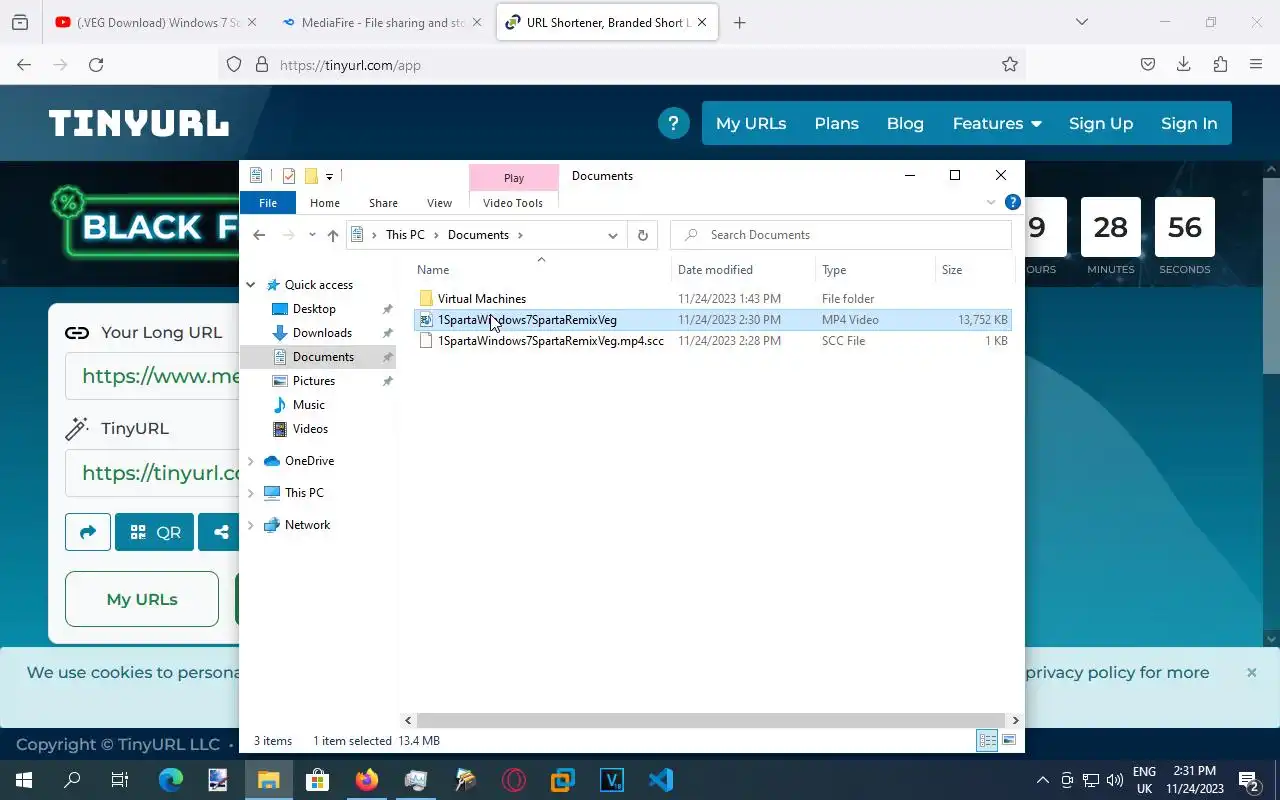Open the address bar history dropdown
The width and height of the screenshot is (1280, 800).
point(612,235)
